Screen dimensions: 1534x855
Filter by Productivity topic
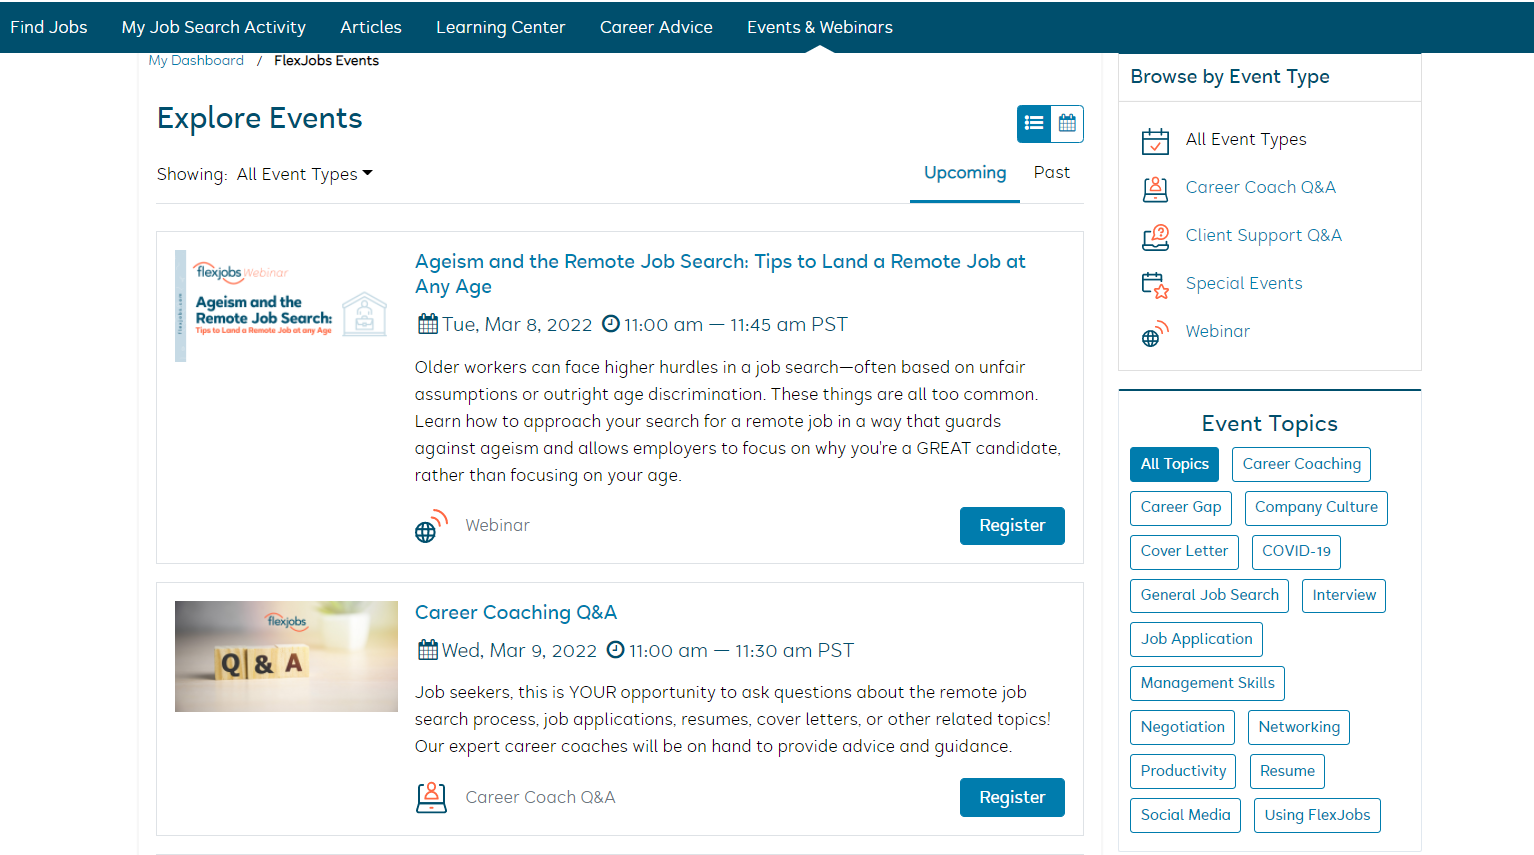pyautogui.click(x=1183, y=772)
